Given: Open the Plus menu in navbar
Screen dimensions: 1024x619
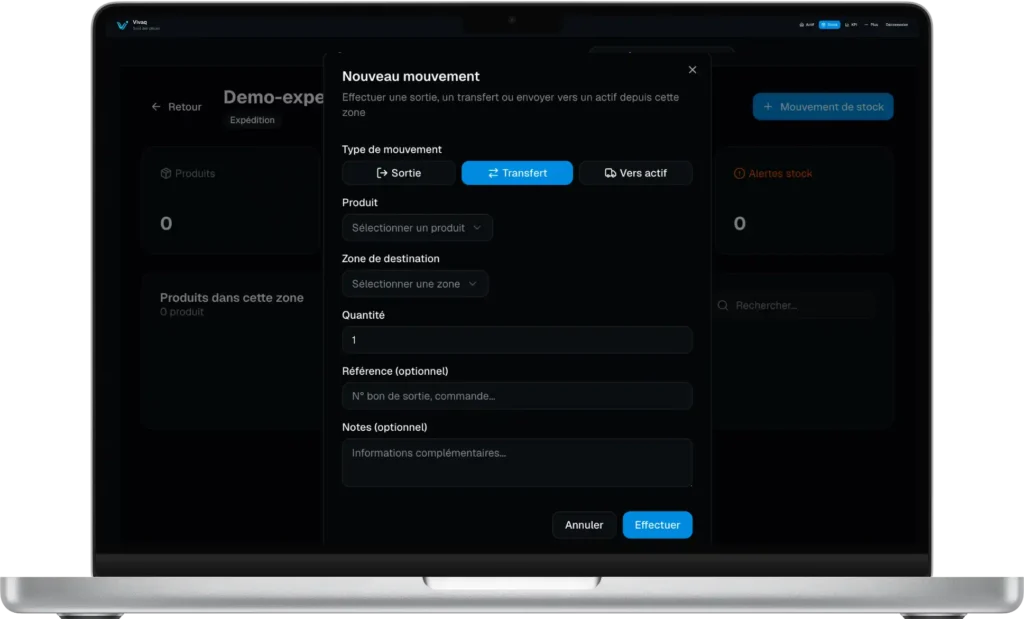Looking at the screenshot, I should pyautogui.click(x=871, y=25).
